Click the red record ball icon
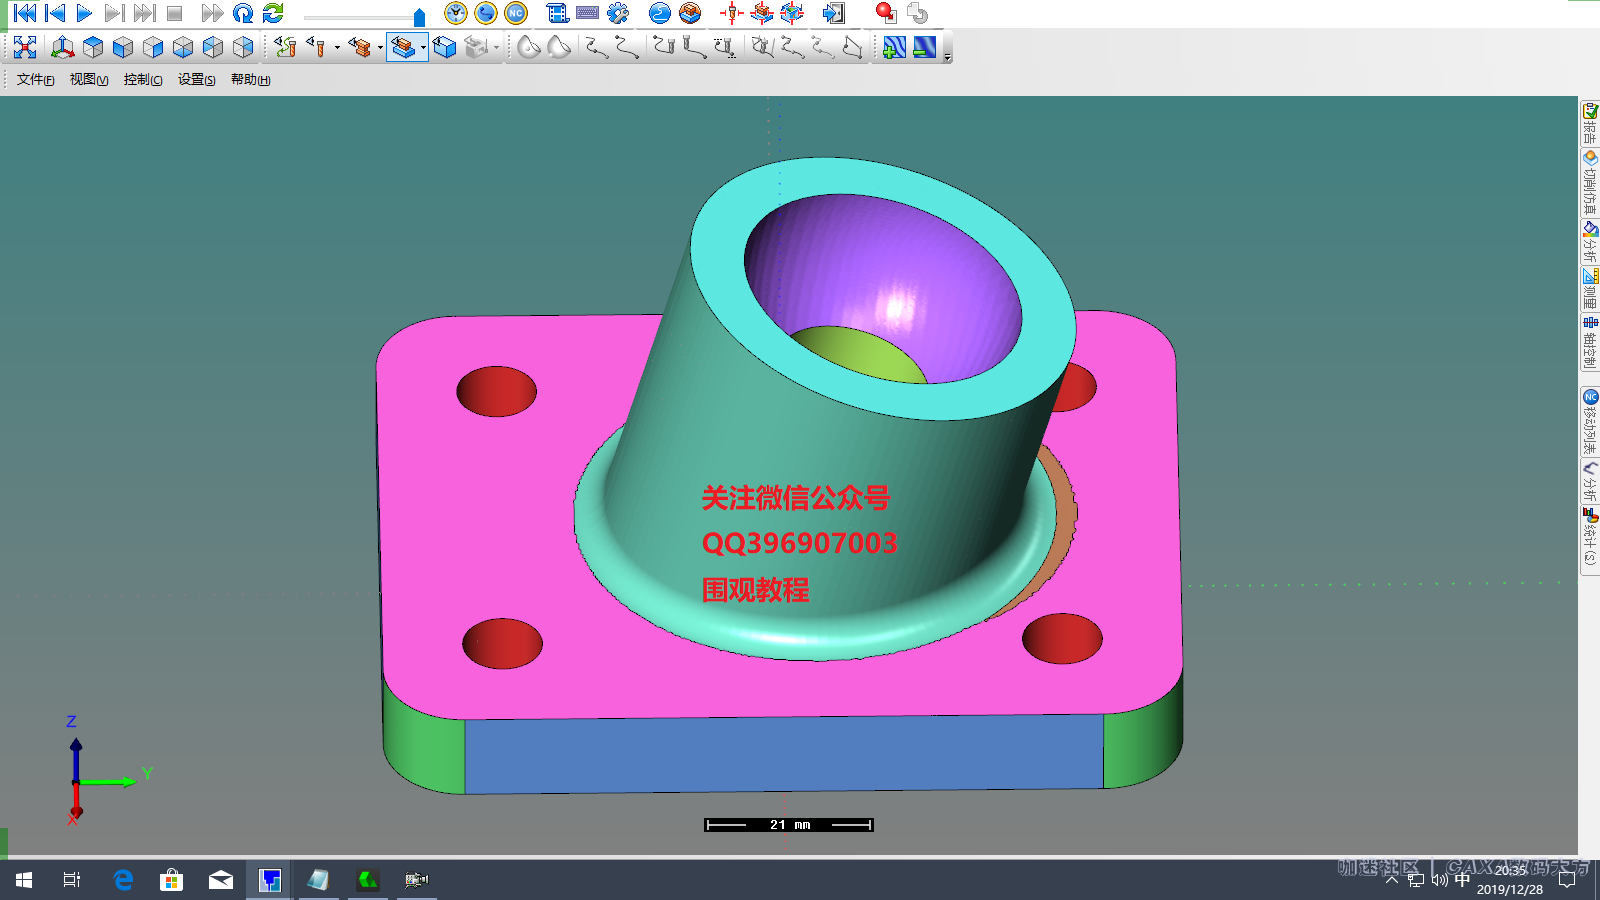The width and height of the screenshot is (1600, 900). click(885, 13)
